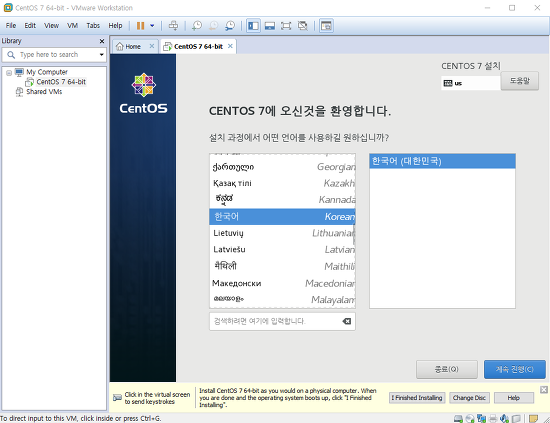Open the Tabs menu

click(93, 26)
